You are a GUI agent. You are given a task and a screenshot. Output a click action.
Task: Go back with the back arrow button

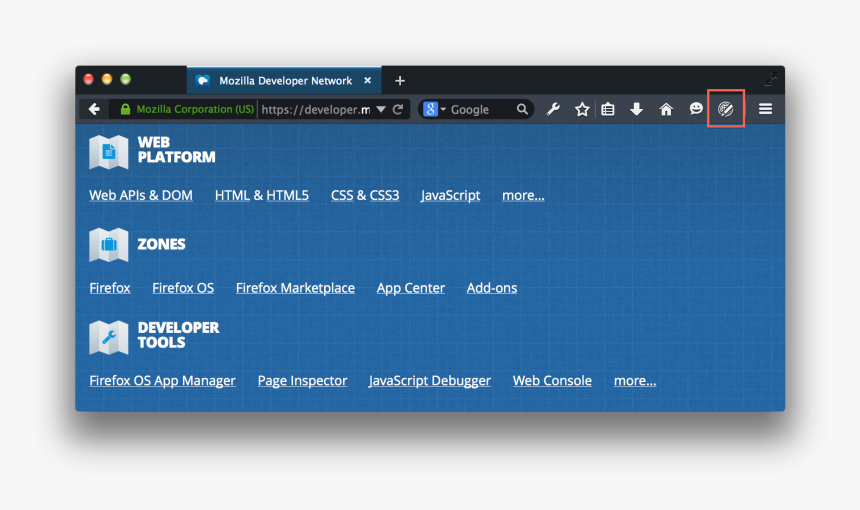[x=94, y=109]
